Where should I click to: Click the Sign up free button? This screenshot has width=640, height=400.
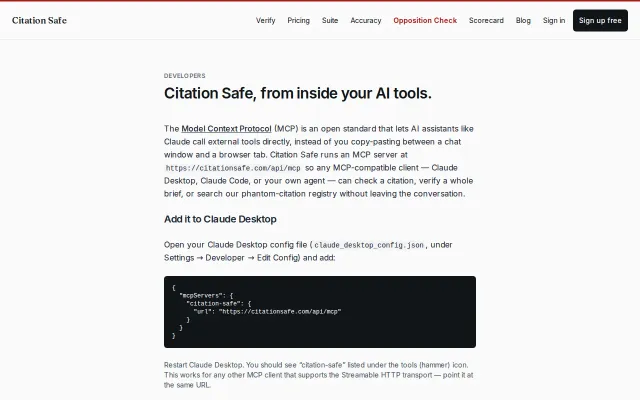tap(600, 20)
